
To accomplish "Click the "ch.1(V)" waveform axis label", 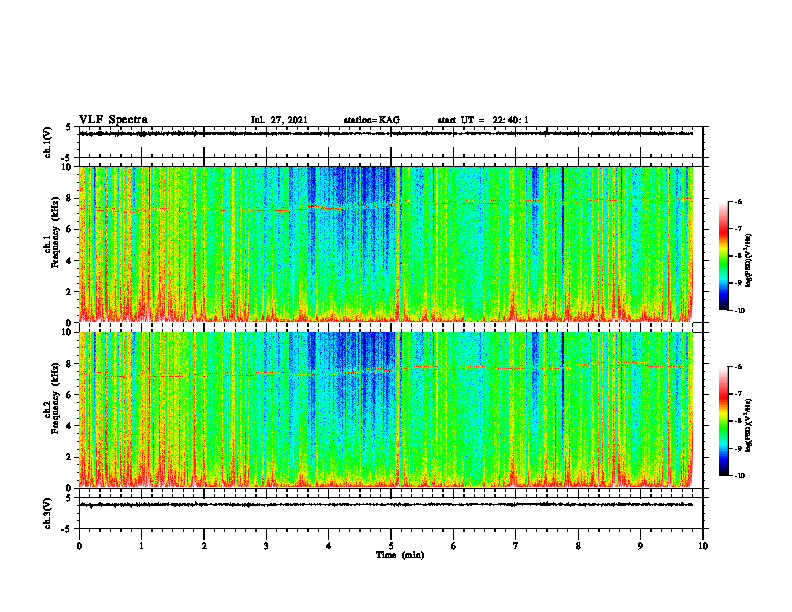I will (x=48, y=142).
